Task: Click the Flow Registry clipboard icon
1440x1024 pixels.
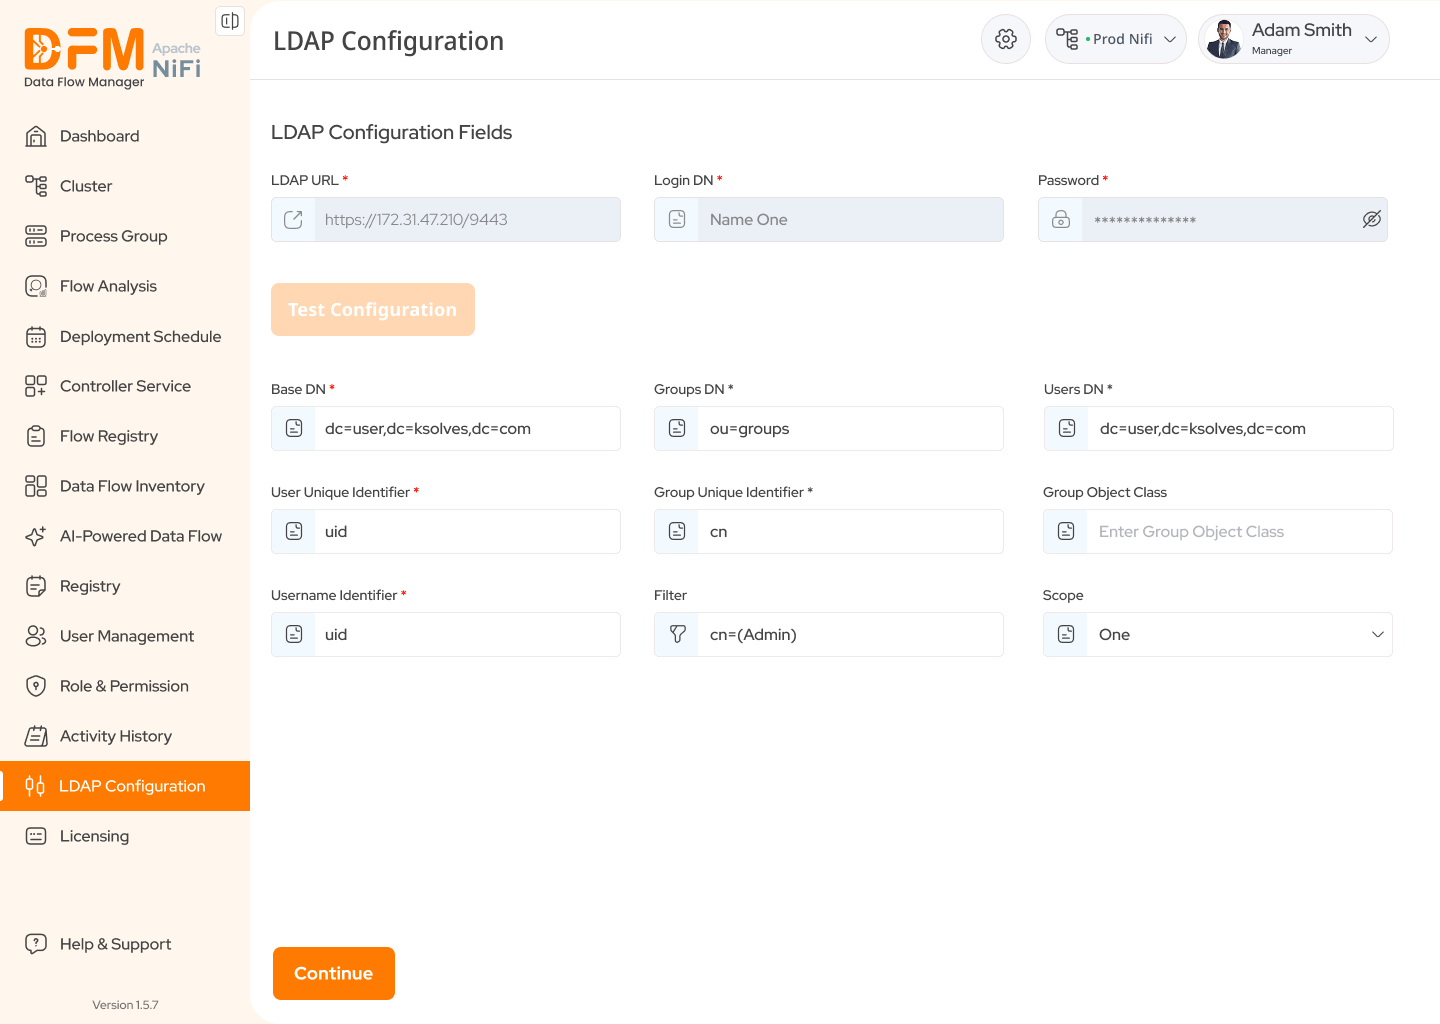Action: 36,436
